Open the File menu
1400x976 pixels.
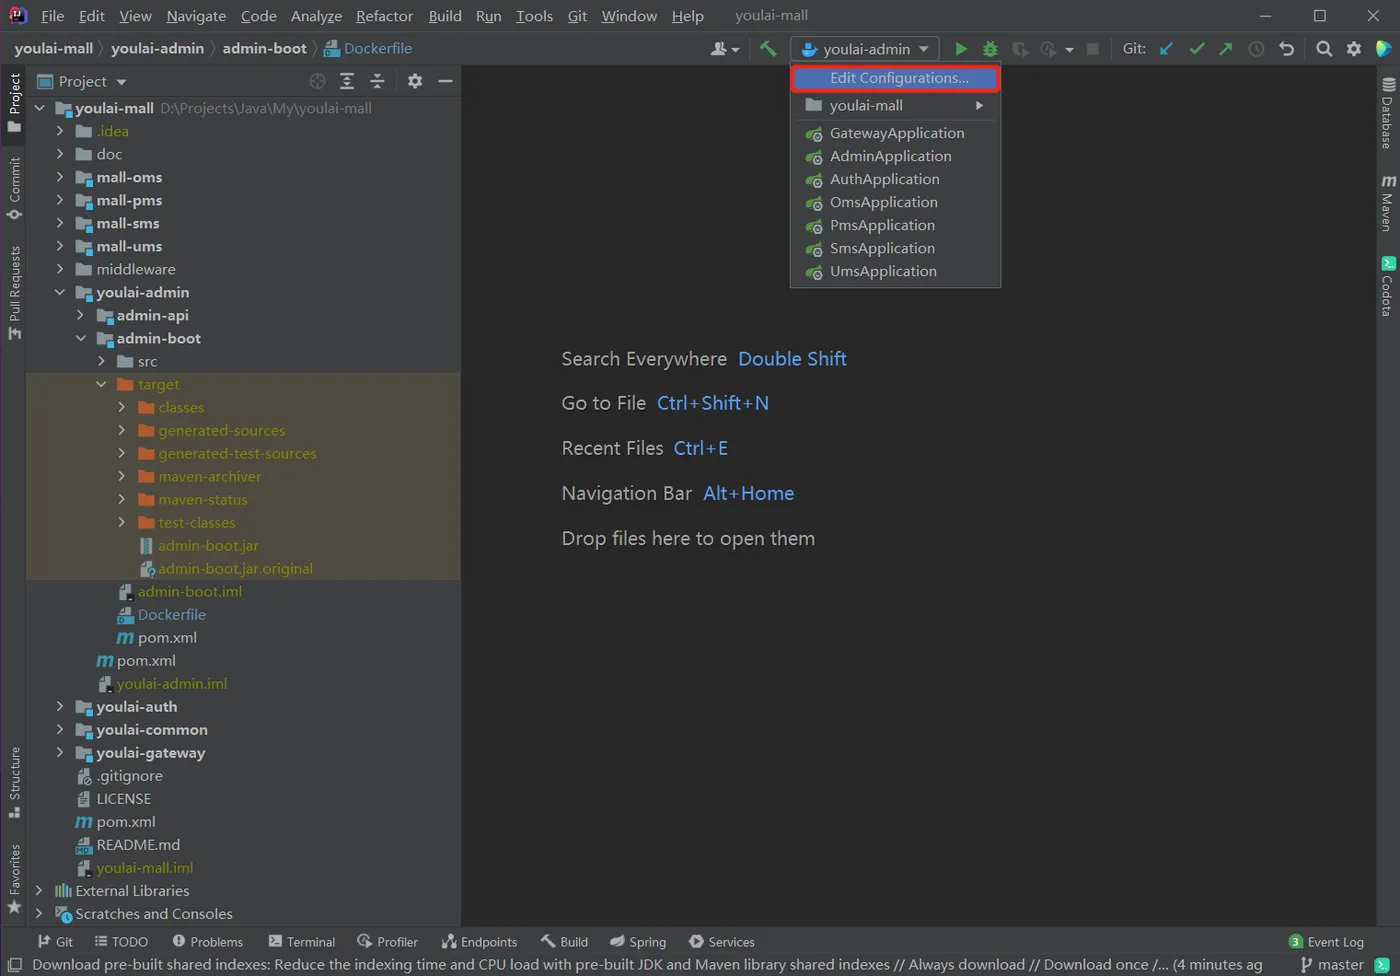coord(52,16)
